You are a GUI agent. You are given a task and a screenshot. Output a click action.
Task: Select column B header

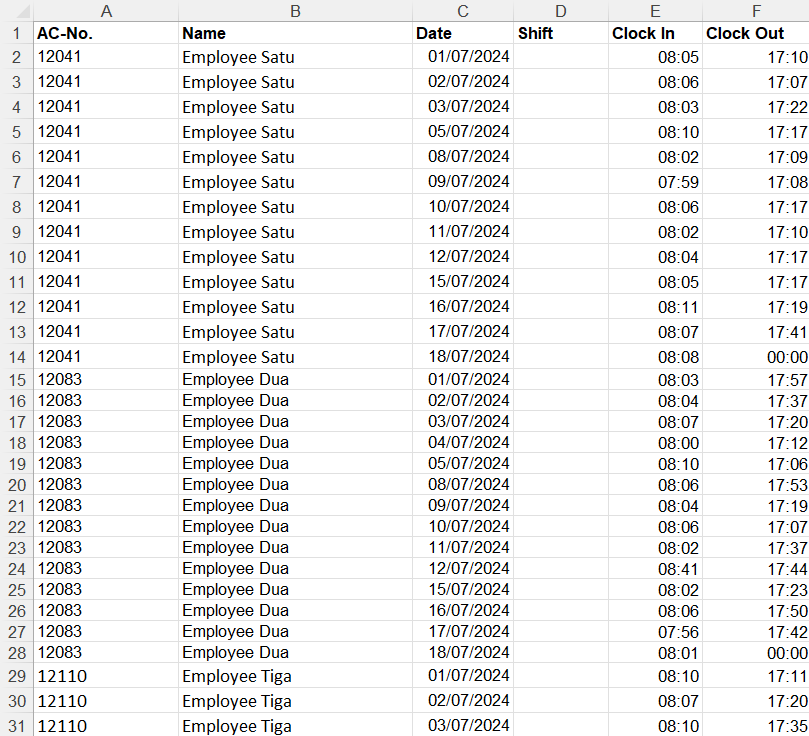coord(295,11)
